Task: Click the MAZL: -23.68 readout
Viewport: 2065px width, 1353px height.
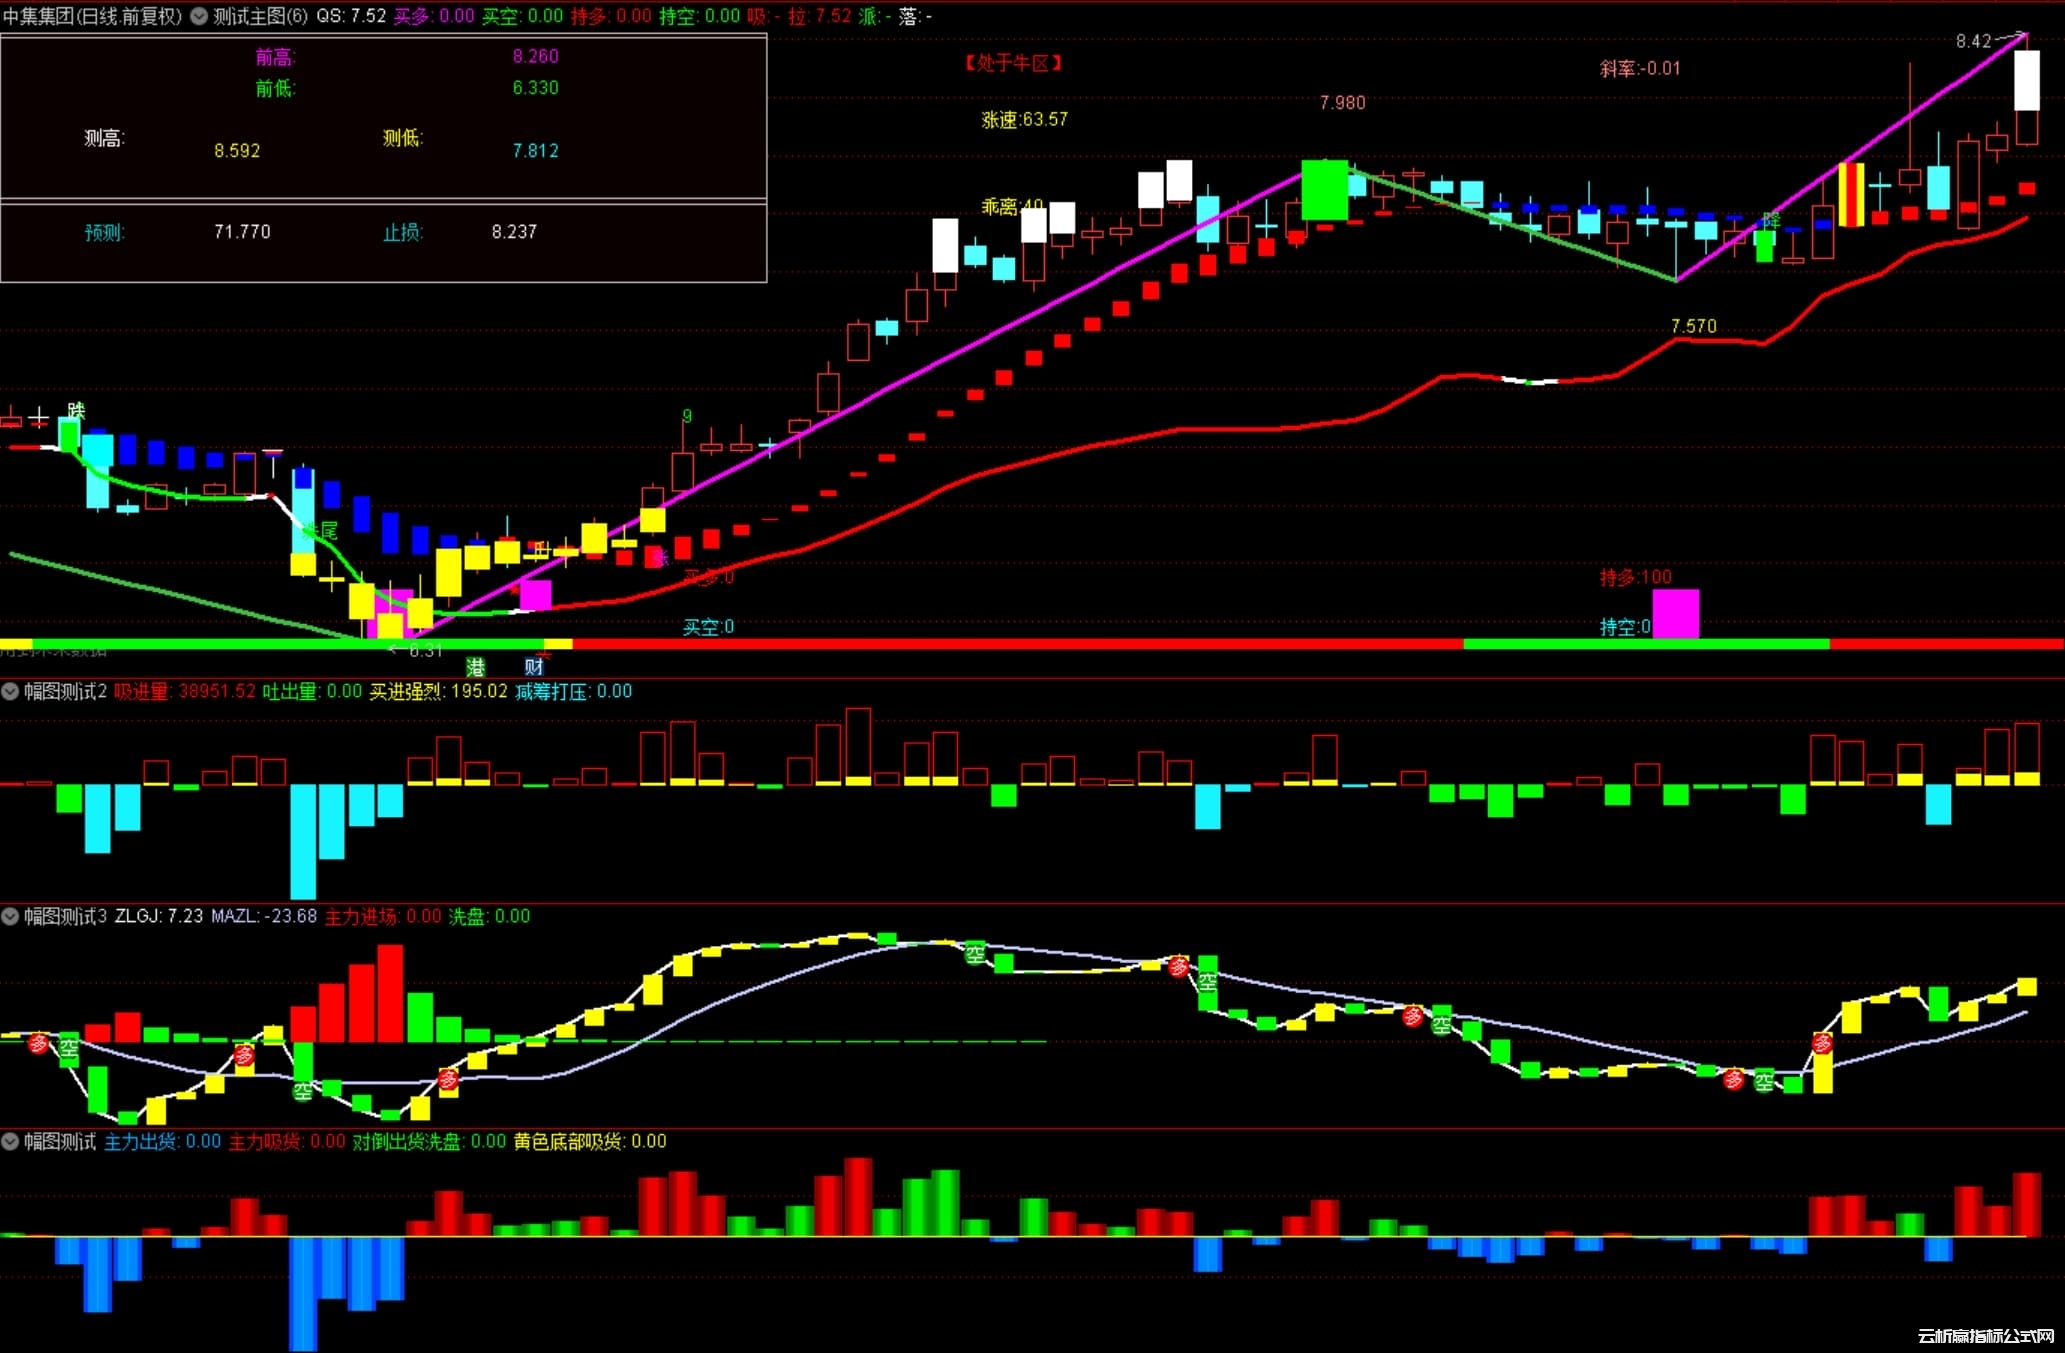Action: pyautogui.click(x=264, y=916)
